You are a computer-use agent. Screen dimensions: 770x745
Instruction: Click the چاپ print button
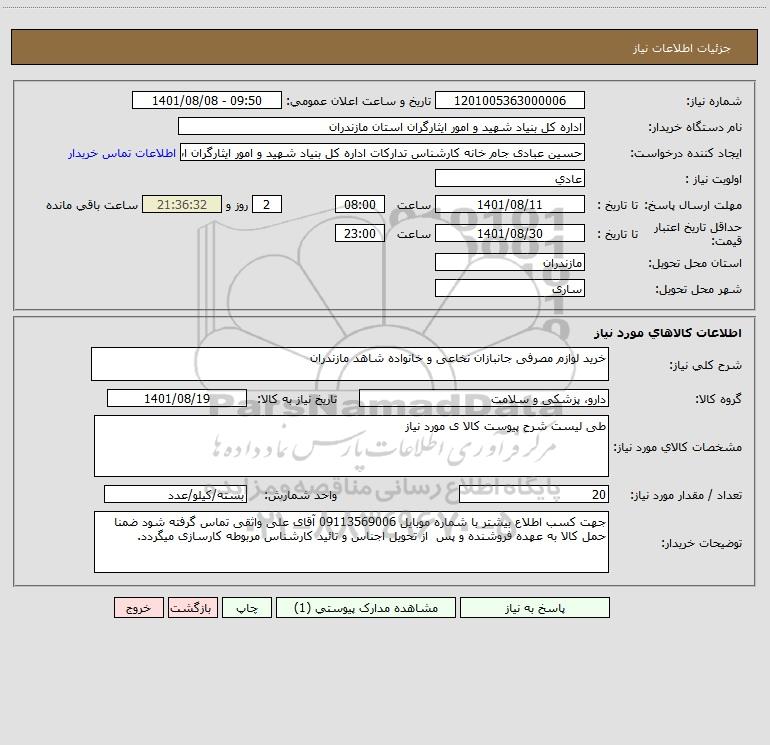(247, 608)
